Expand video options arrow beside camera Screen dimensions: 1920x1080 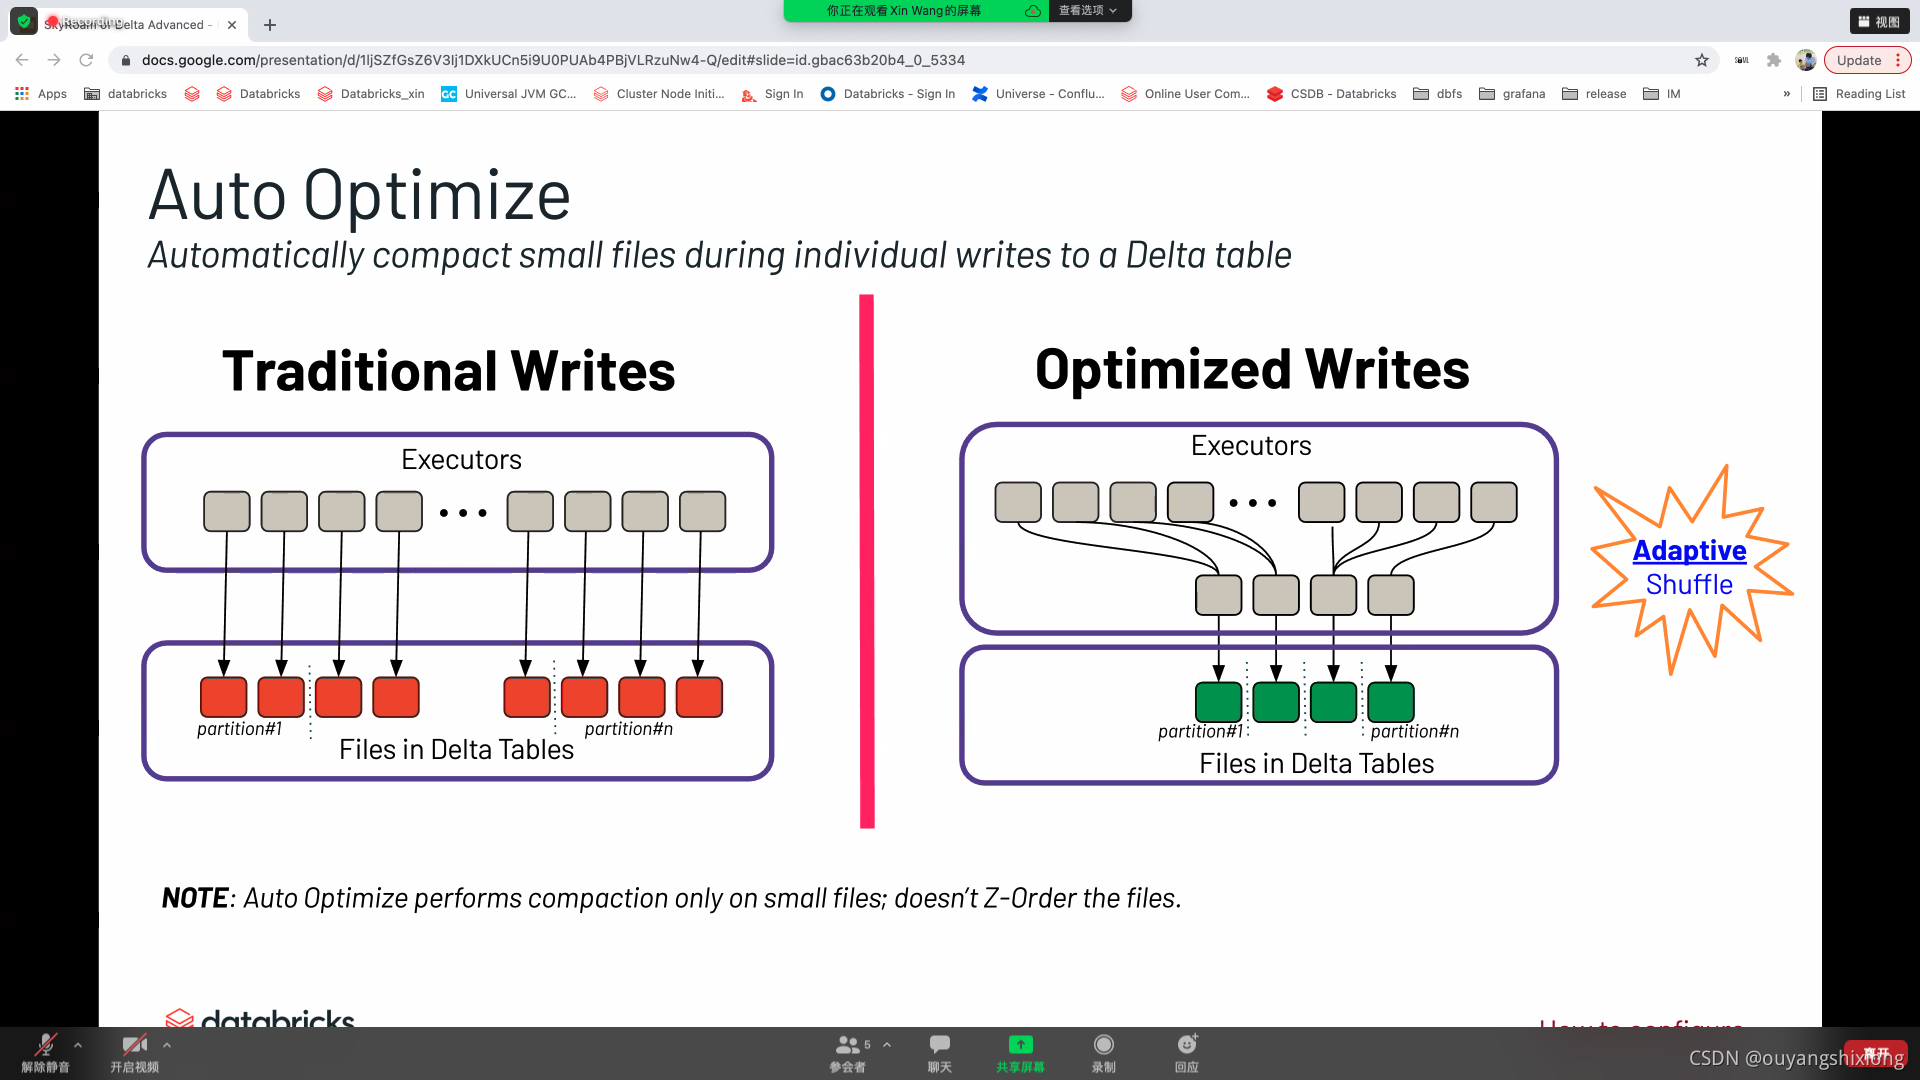167,1044
